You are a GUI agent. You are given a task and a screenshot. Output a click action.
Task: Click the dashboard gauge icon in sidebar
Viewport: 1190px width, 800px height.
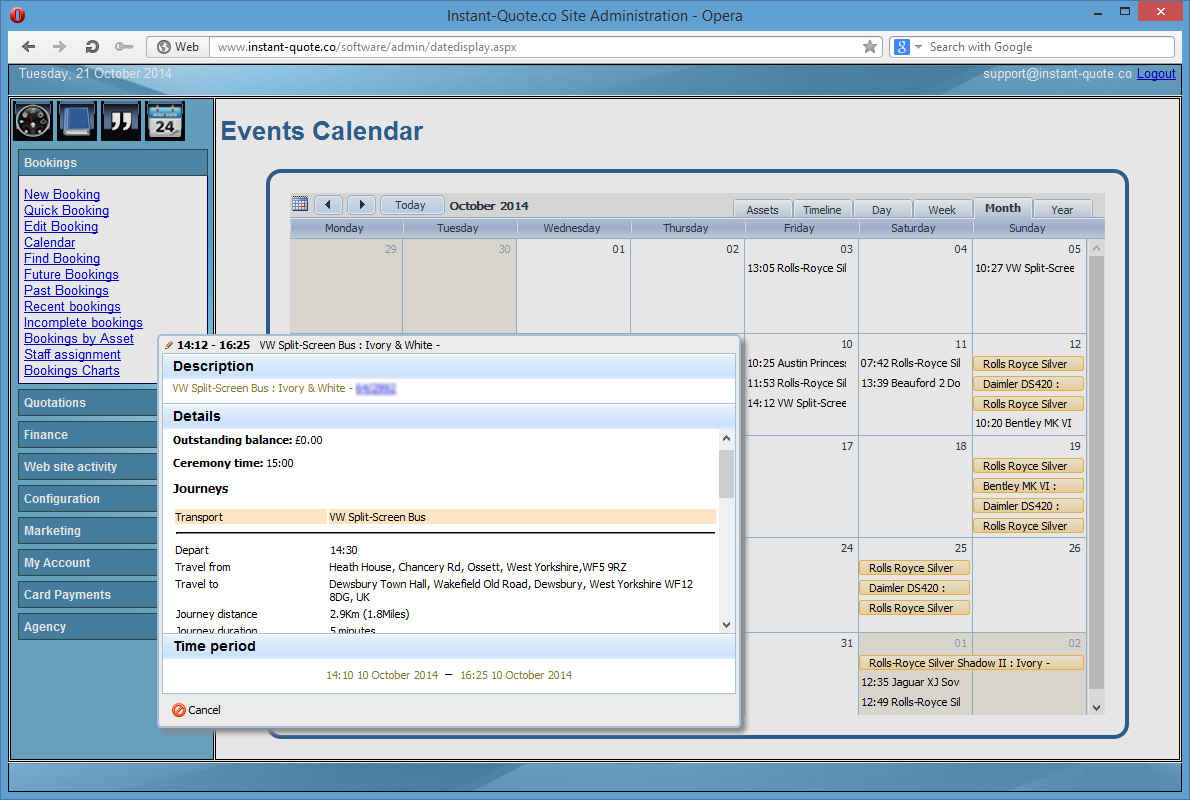pos(33,121)
